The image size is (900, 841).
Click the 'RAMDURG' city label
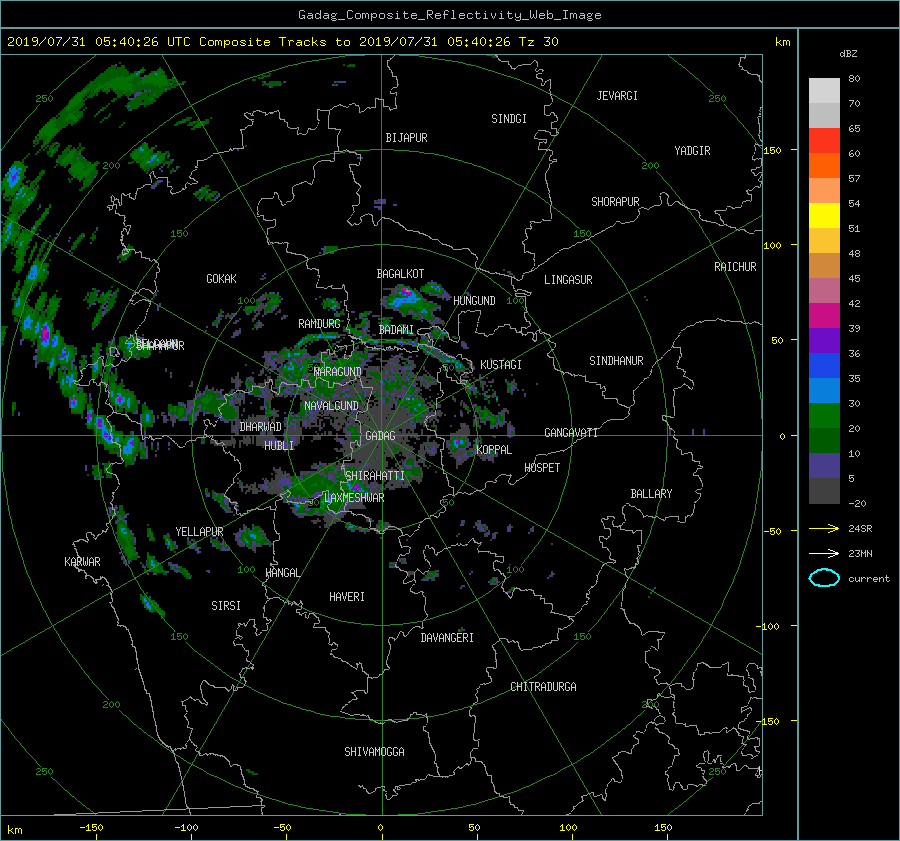319,324
